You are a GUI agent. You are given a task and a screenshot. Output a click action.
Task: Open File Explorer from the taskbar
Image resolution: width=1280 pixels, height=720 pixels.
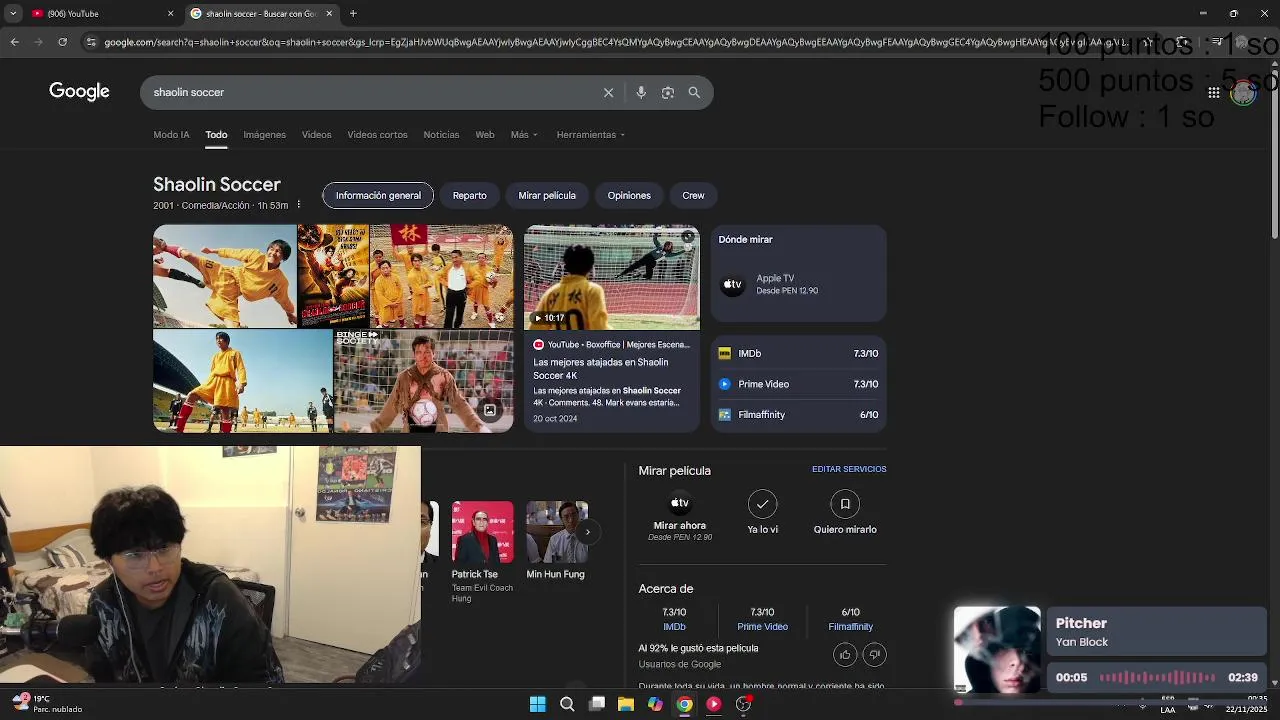(x=626, y=704)
